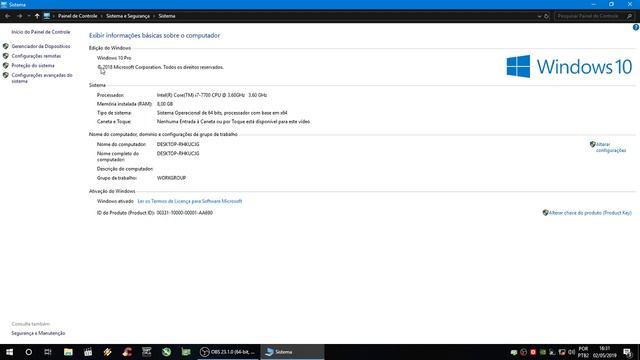Image resolution: width=640 pixels, height=360 pixels.
Task: Click the Windows 10 Pro edition text
Action: [114, 58]
